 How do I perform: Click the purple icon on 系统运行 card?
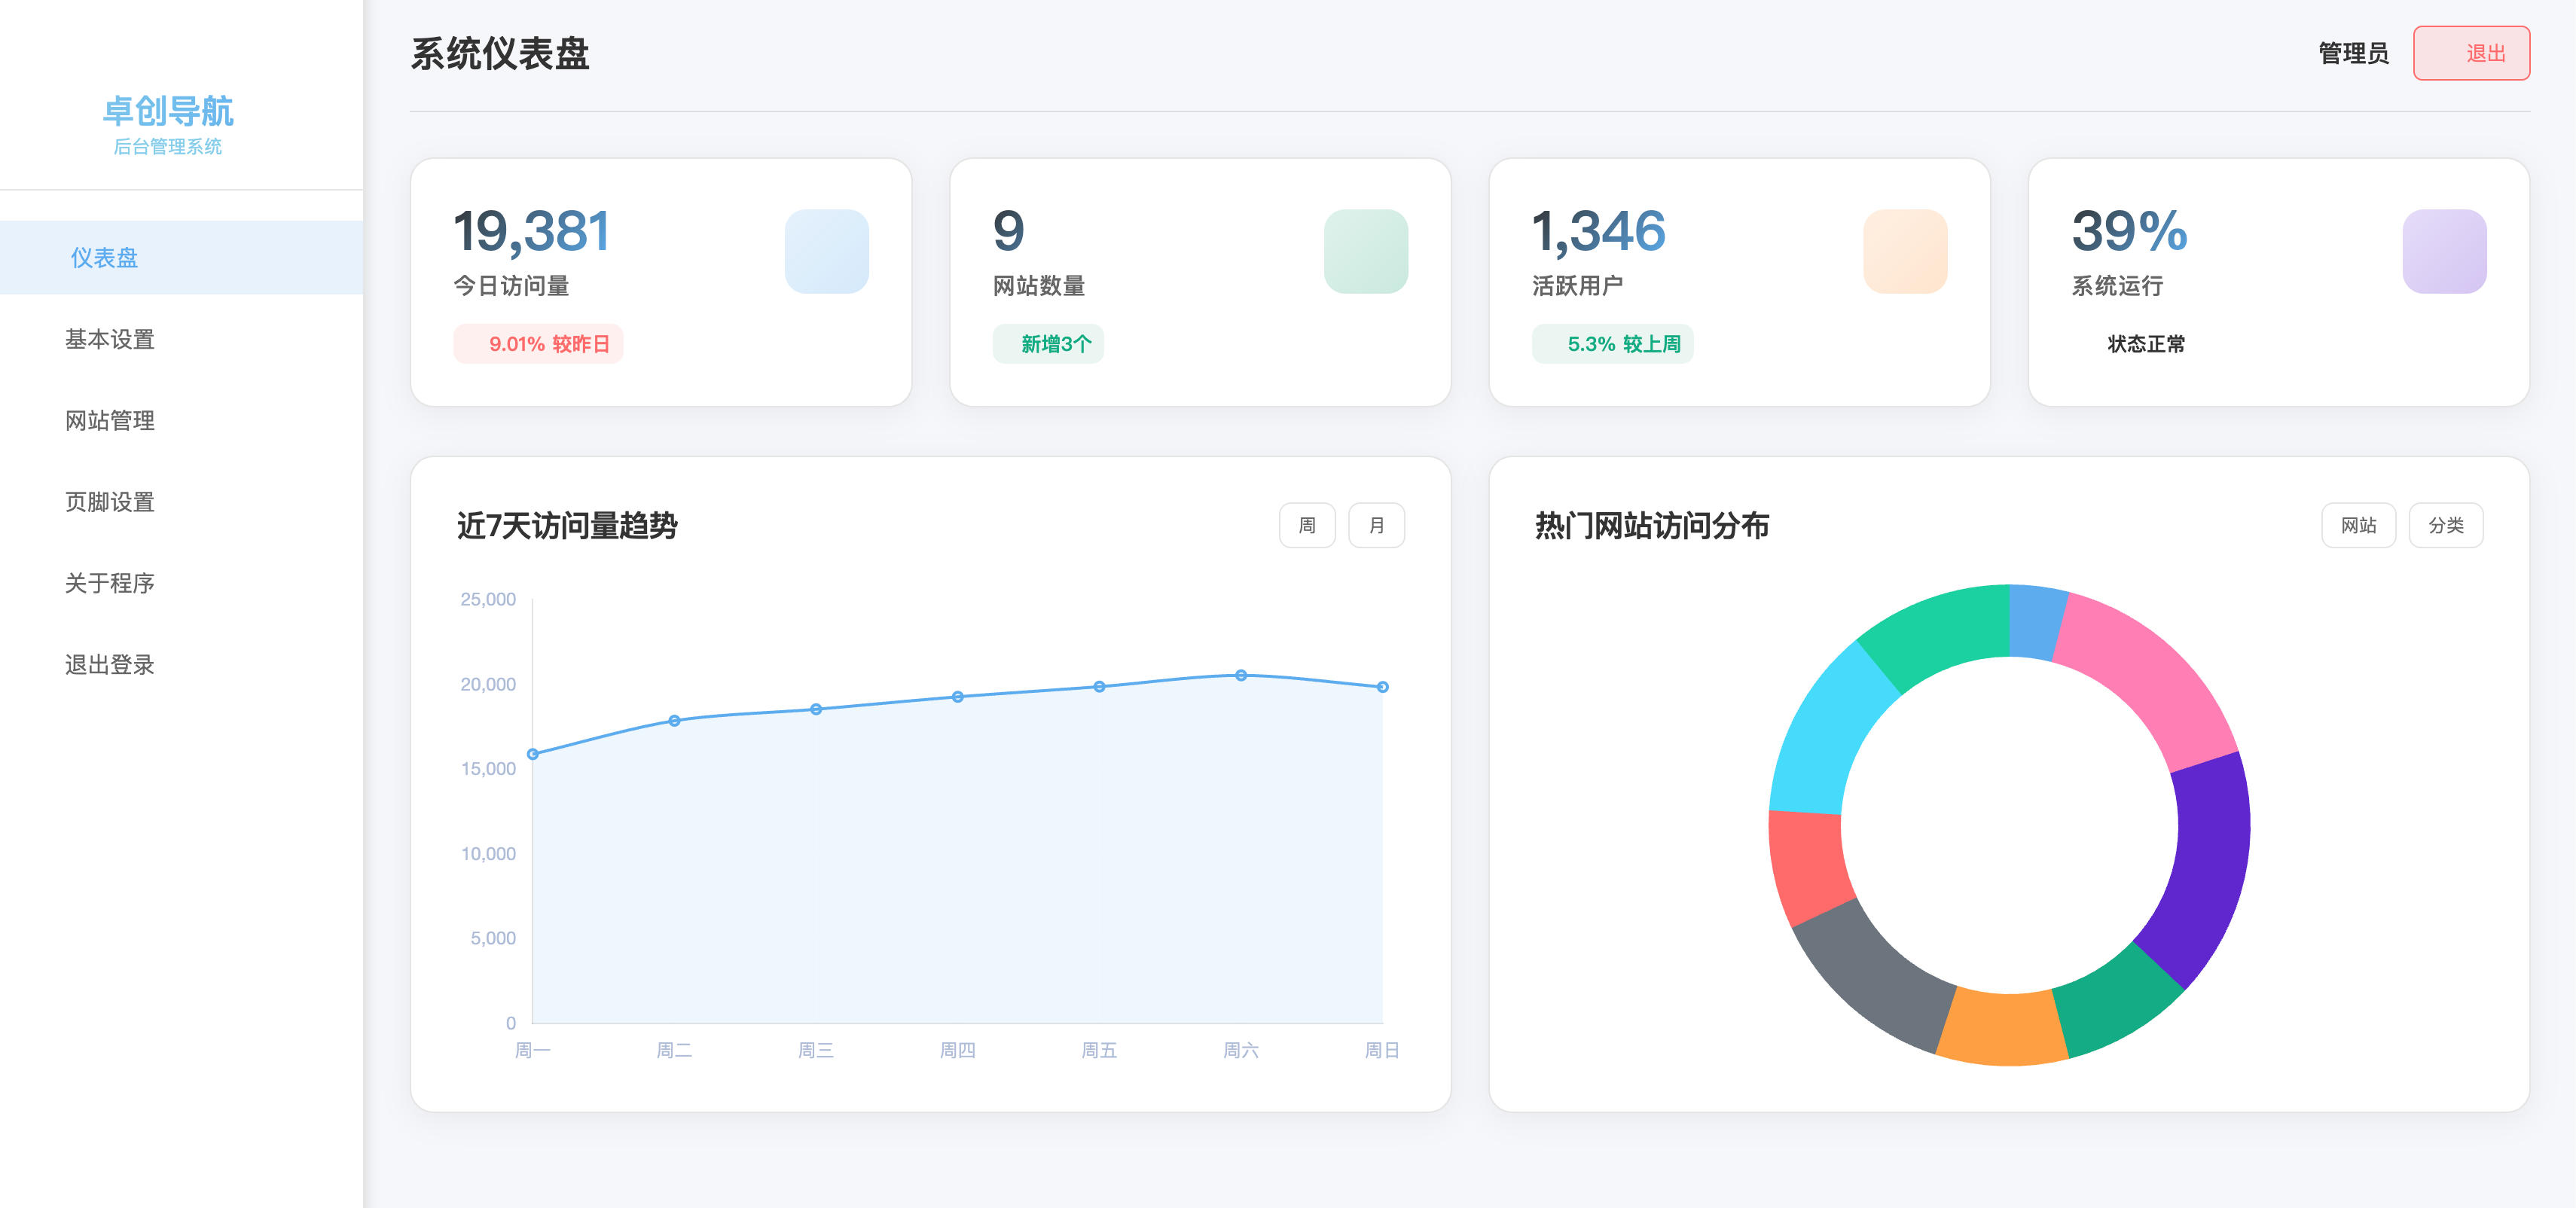2444,251
